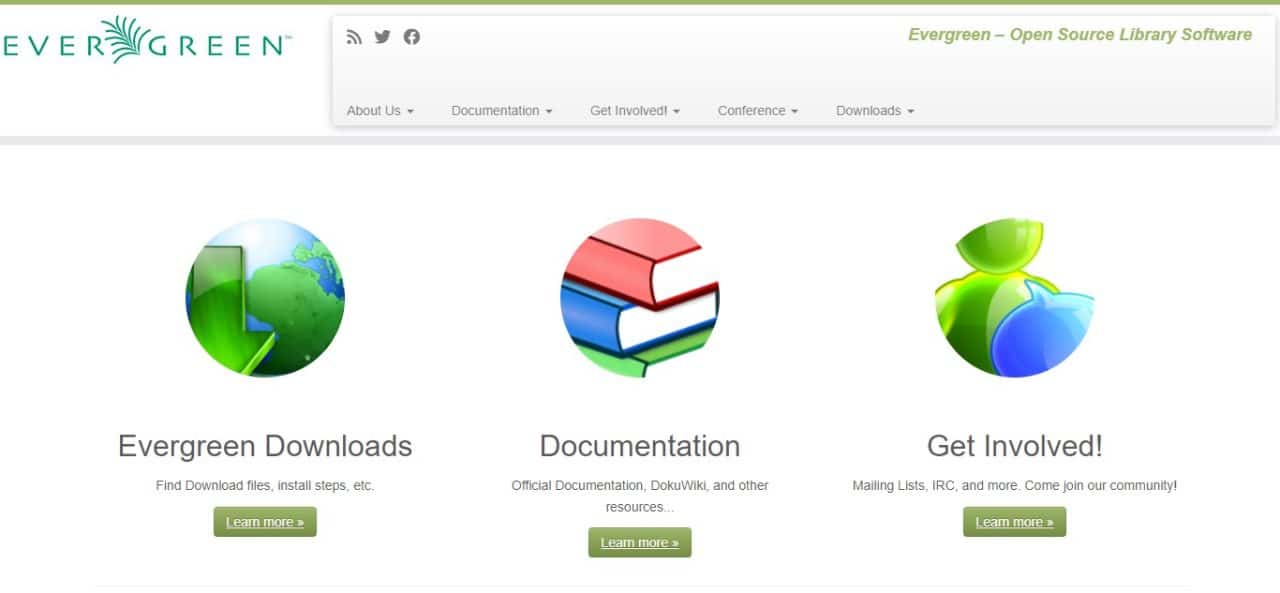Click the Evergreen logo
1280x593 pixels.
click(x=146, y=40)
